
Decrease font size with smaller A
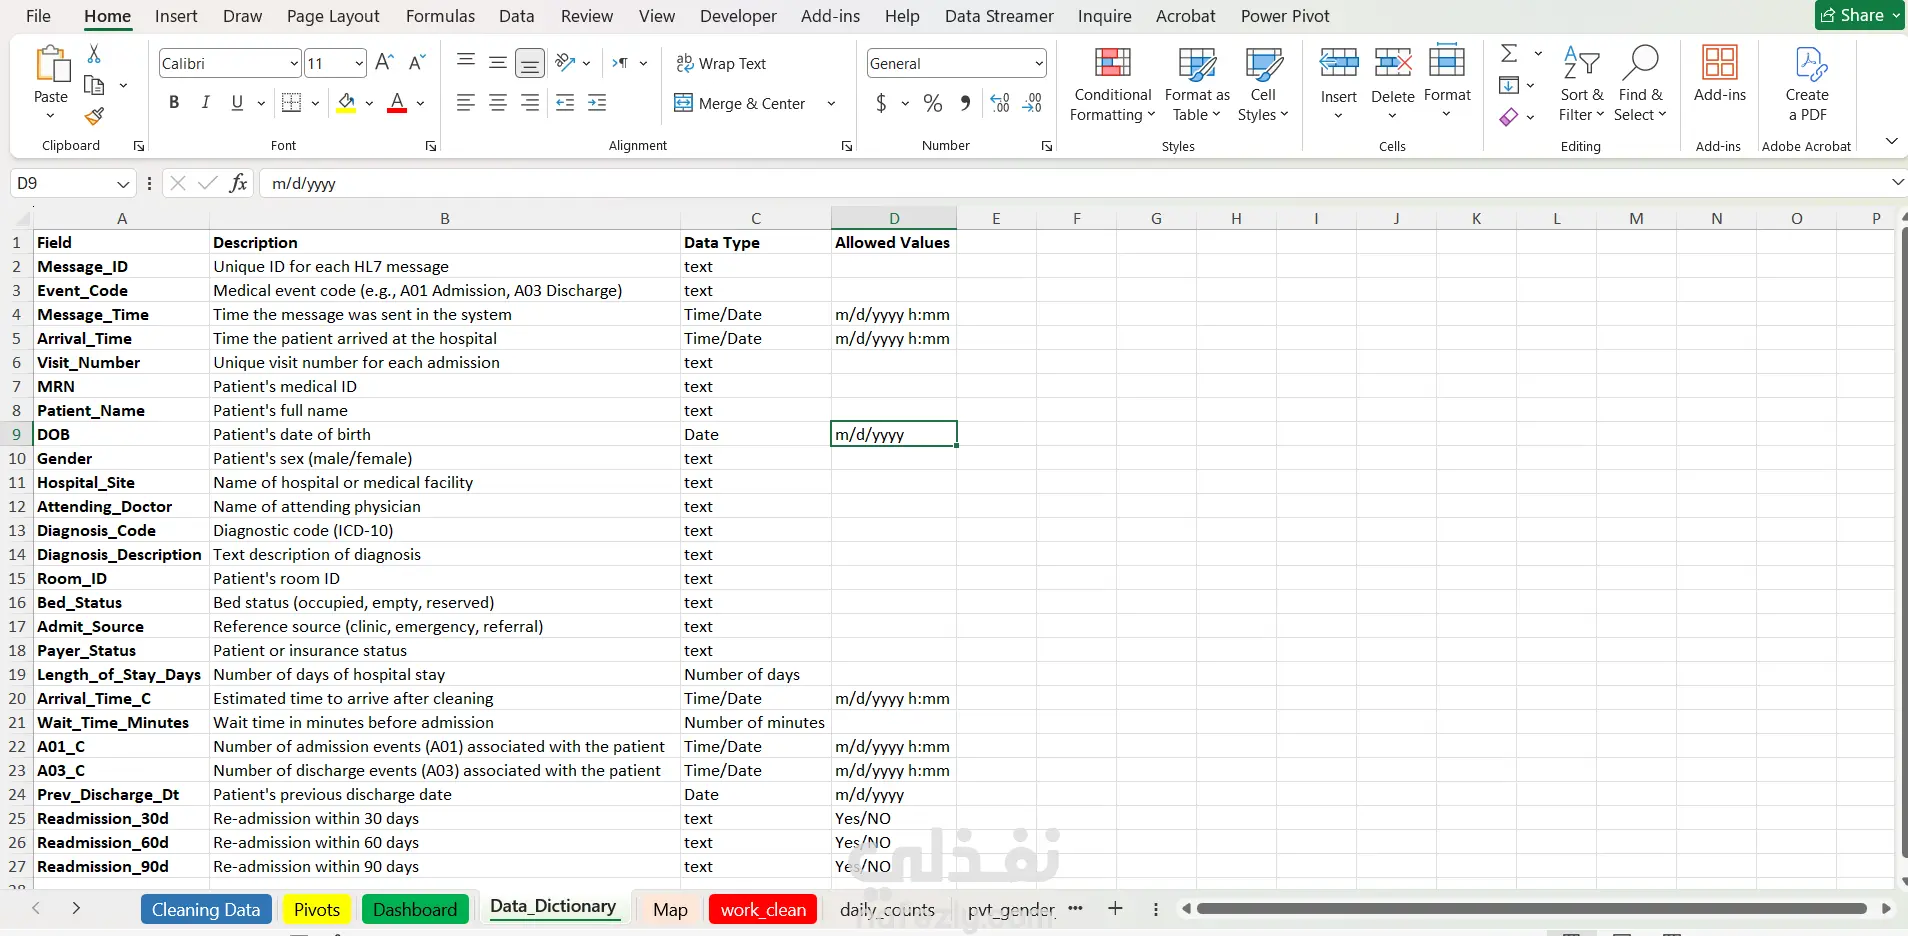418,63
